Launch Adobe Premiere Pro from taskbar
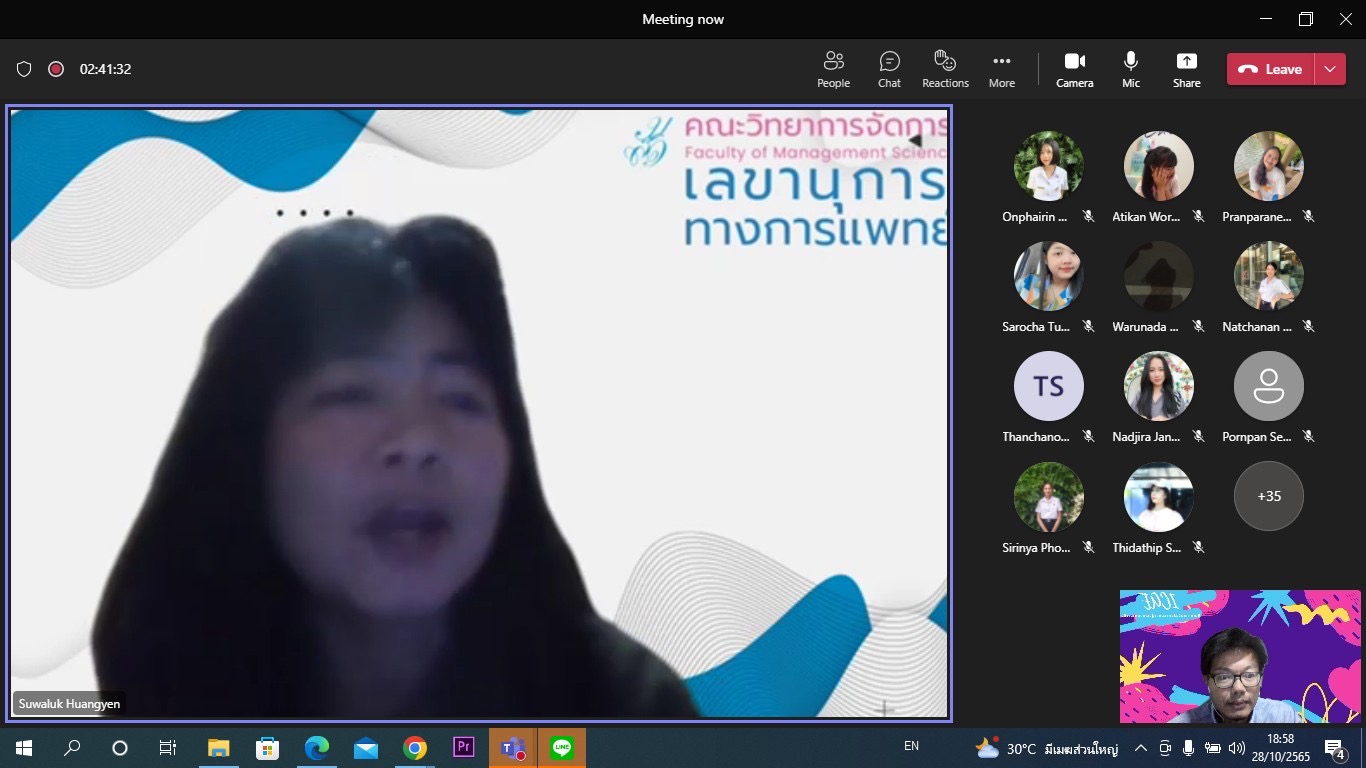1366x768 pixels. [464, 748]
